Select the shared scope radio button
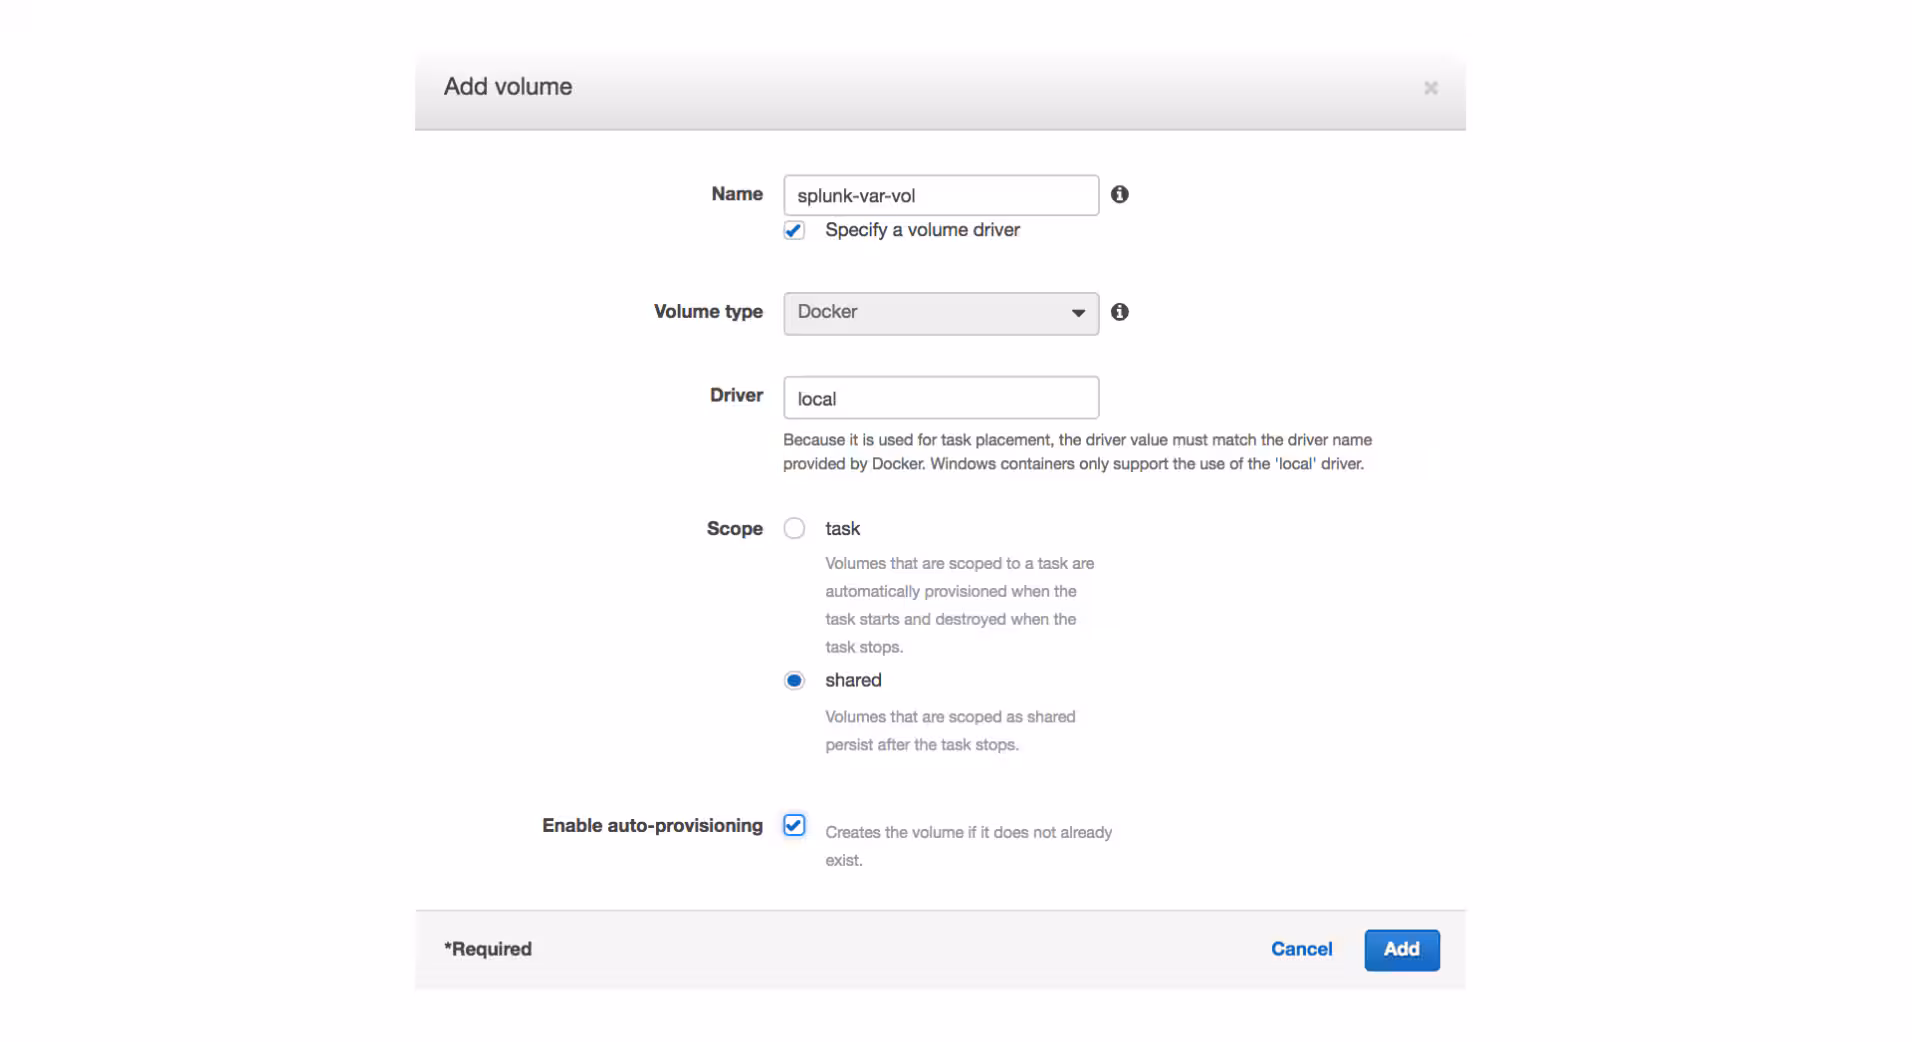1912x1042 pixels. point(794,680)
